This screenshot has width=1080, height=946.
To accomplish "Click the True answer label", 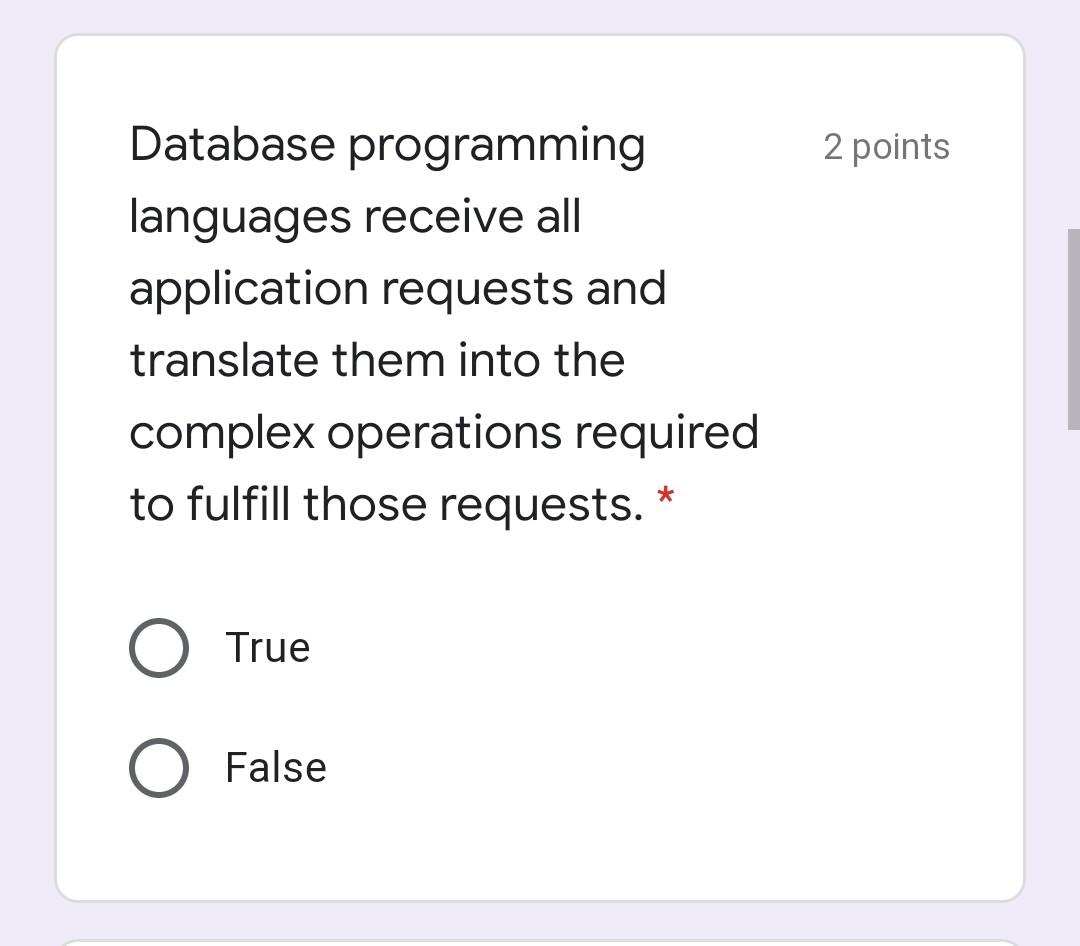I will [267, 647].
